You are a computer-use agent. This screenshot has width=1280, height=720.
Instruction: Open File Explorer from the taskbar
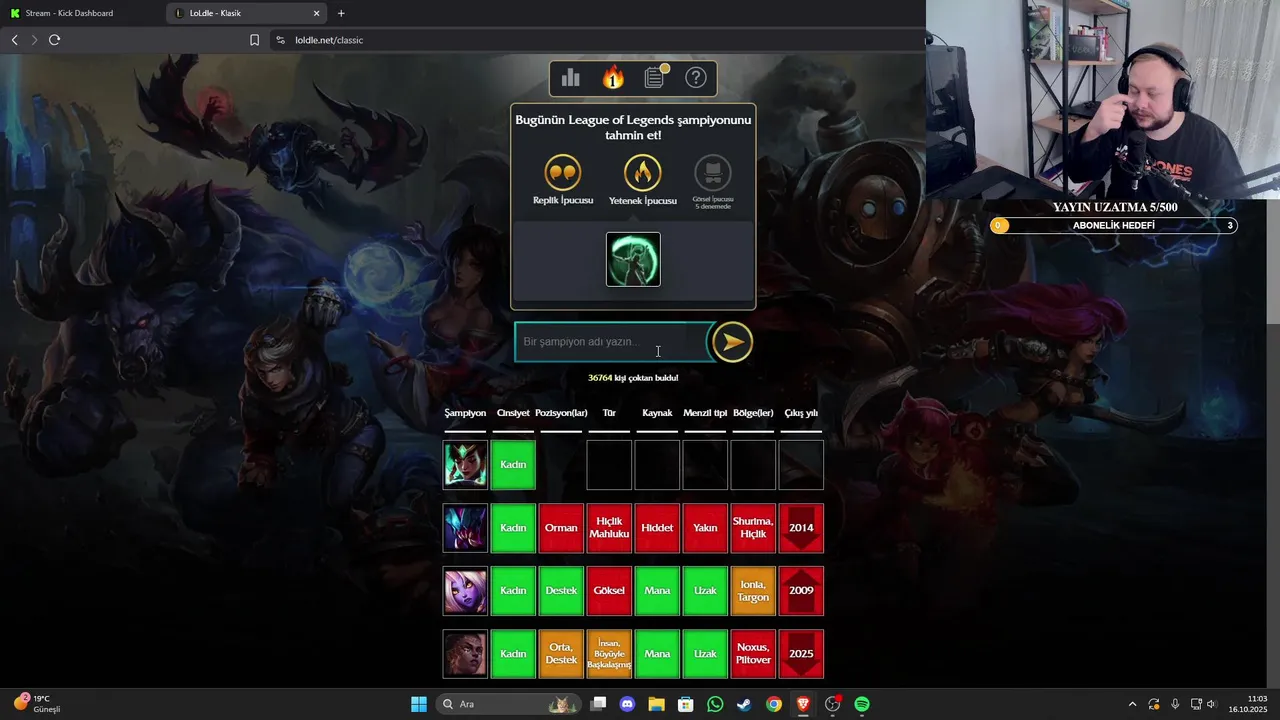pos(656,704)
